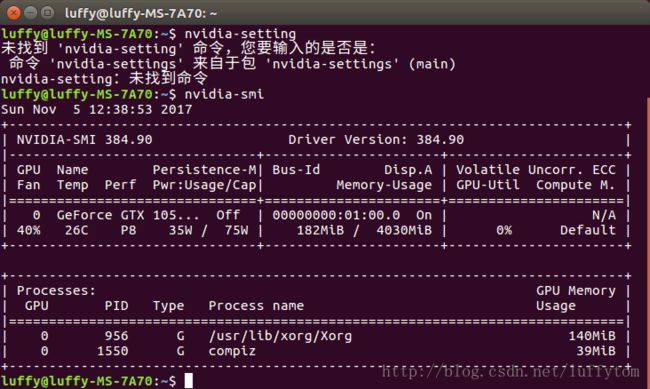Click the Disp.A column header
Image resolution: width=650 pixels, height=389 pixels.
pos(408,170)
